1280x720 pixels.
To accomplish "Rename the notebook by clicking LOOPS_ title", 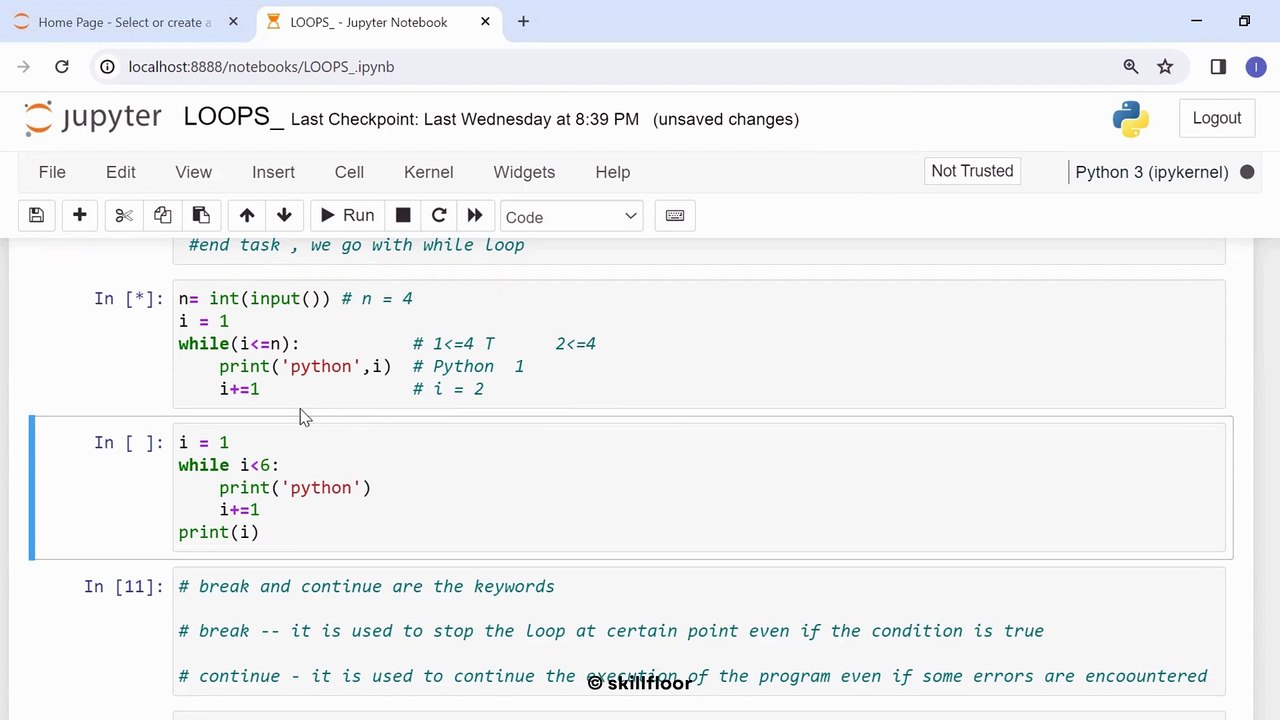I will pos(234,117).
